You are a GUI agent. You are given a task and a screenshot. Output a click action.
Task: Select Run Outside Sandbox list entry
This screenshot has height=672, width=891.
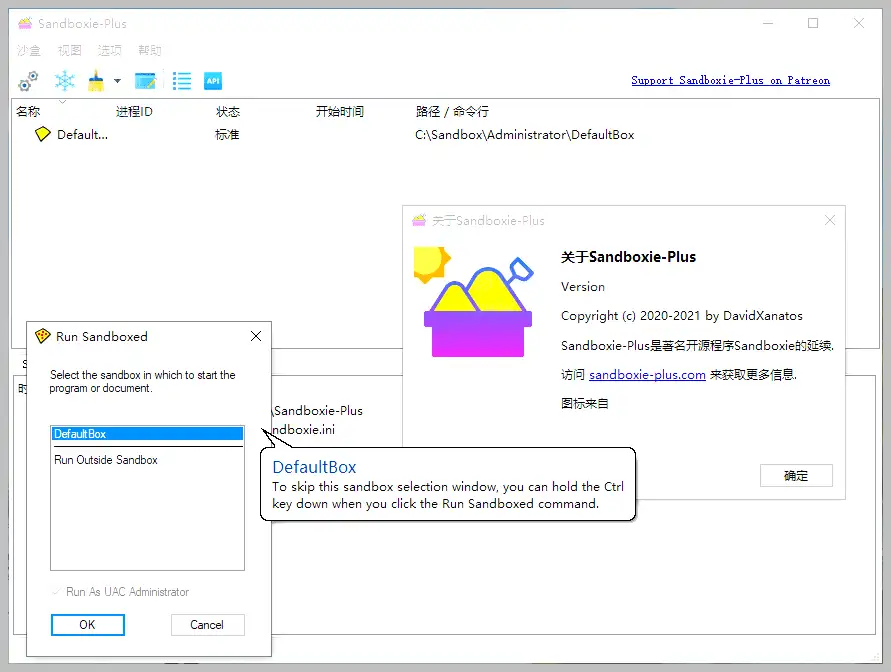[x=106, y=460]
